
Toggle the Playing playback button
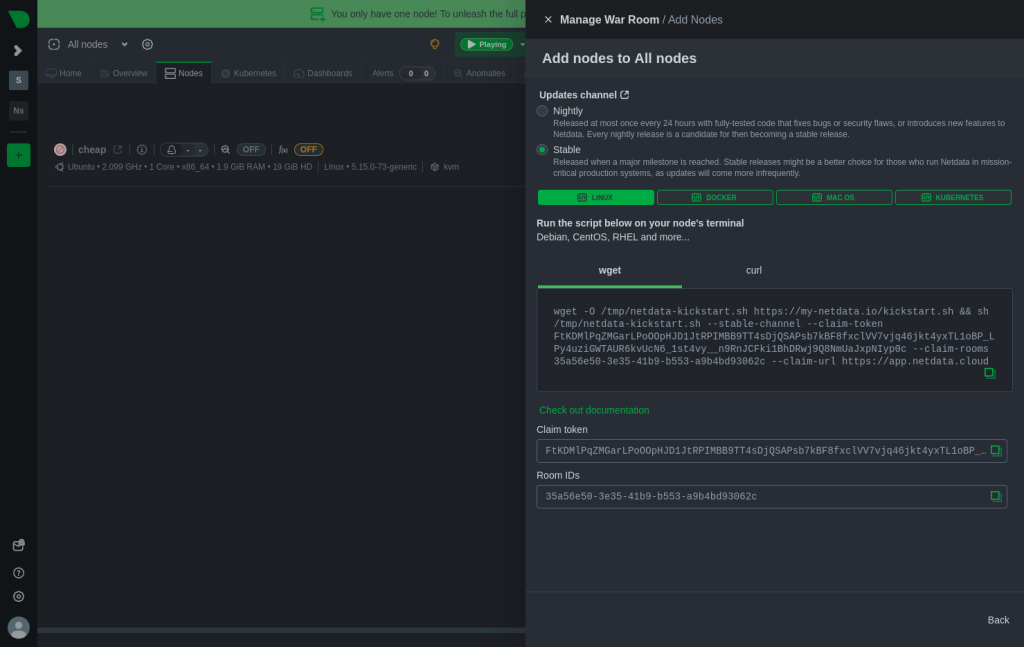[x=486, y=44]
